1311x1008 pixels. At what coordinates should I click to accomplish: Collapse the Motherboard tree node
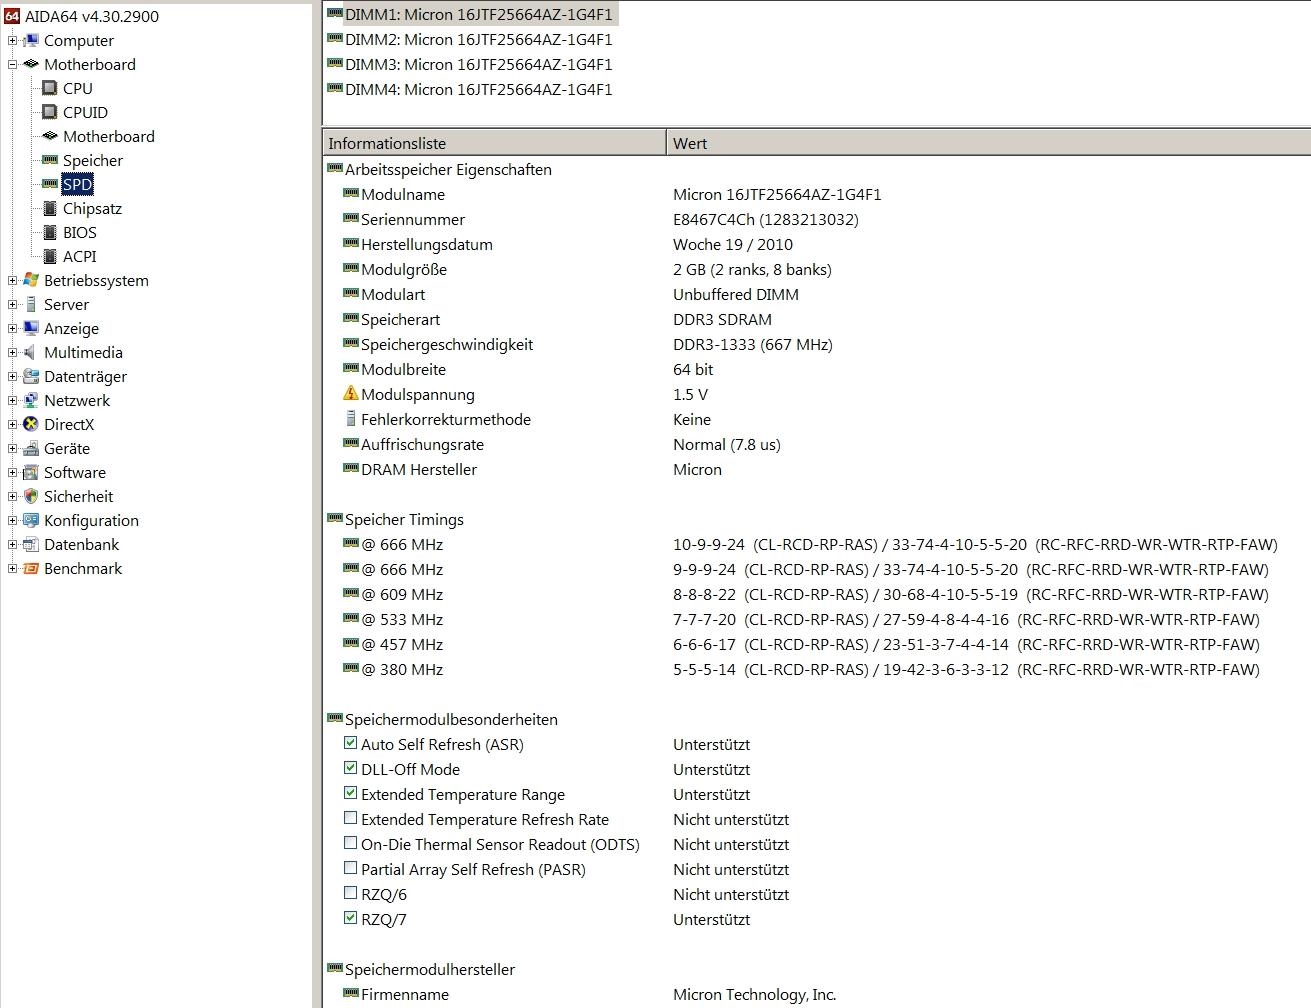pyautogui.click(x=12, y=65)
